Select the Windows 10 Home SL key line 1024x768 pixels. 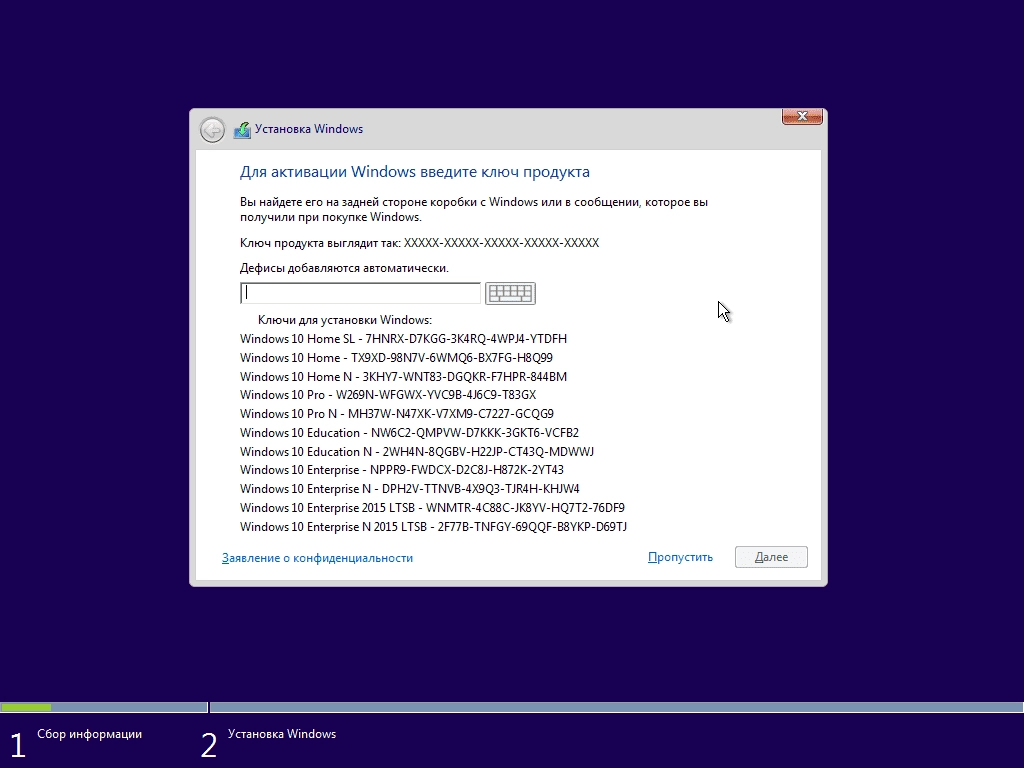pyautogui.click(x=403, y=339)
